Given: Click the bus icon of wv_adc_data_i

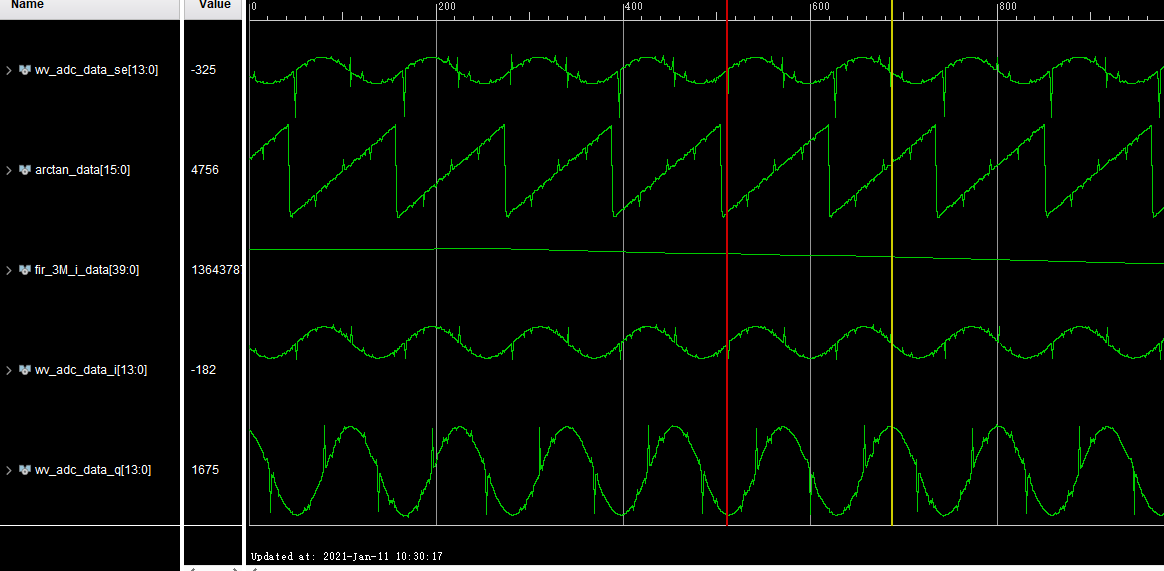Looking at the screenshot, I should (24, 370).
